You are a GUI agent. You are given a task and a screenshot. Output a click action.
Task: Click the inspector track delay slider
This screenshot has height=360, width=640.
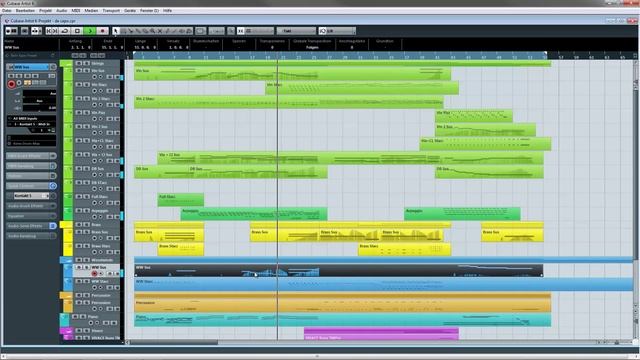(x=39, y=108)
